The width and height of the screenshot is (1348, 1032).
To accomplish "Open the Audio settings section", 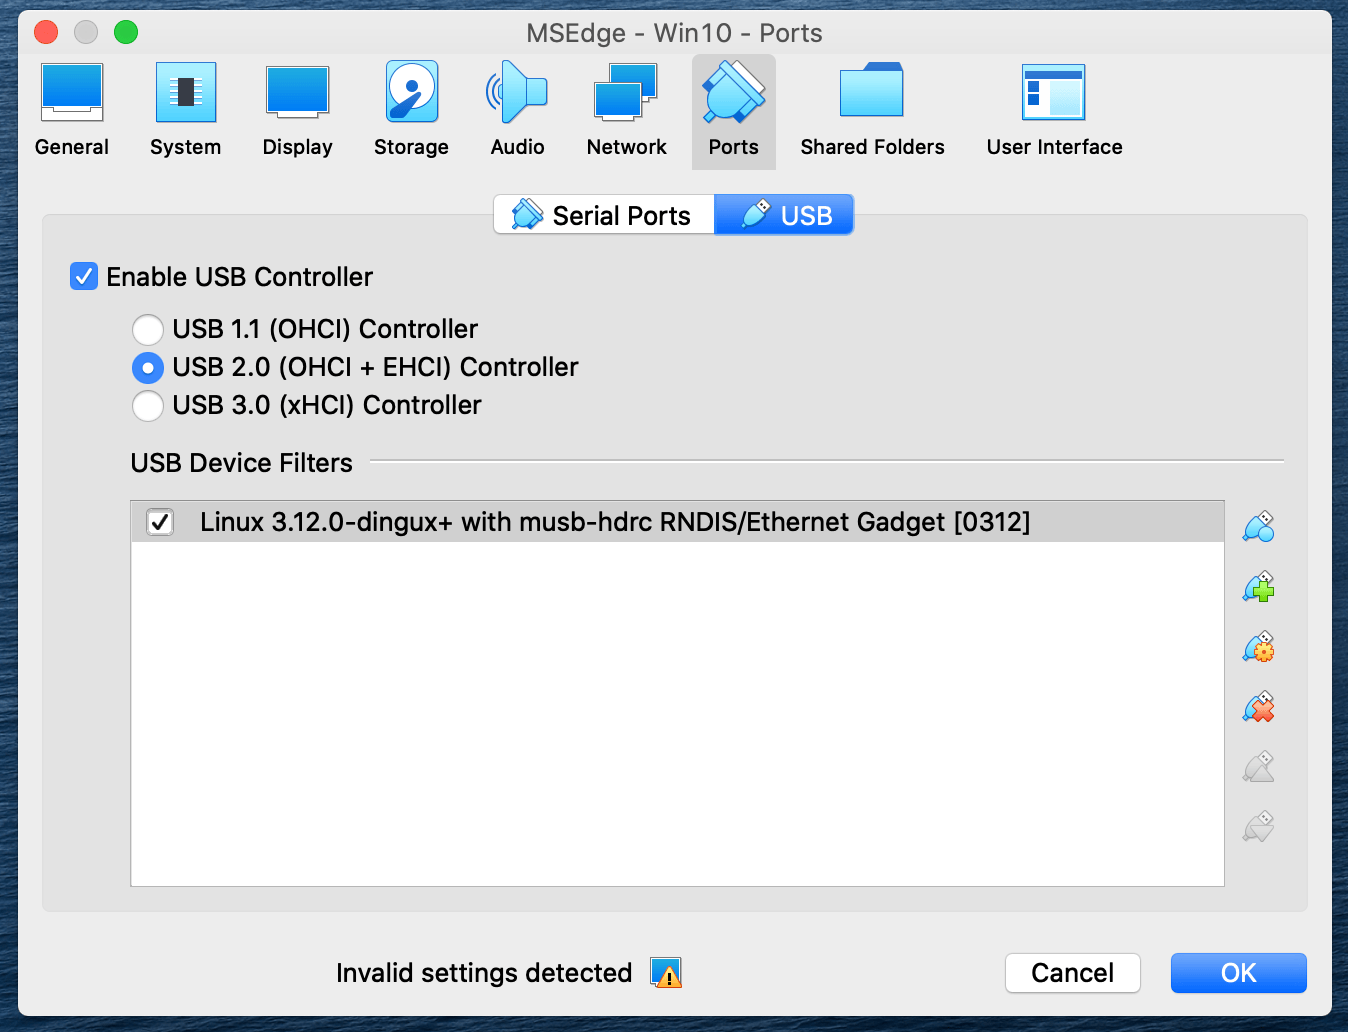I will click(517, 110).
